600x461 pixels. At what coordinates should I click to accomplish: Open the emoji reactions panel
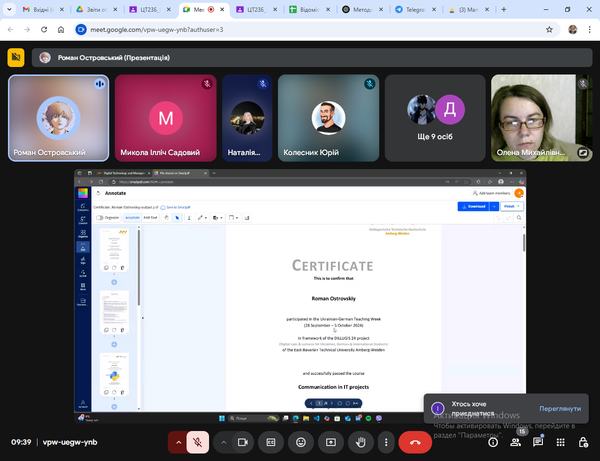pos(300,441)
